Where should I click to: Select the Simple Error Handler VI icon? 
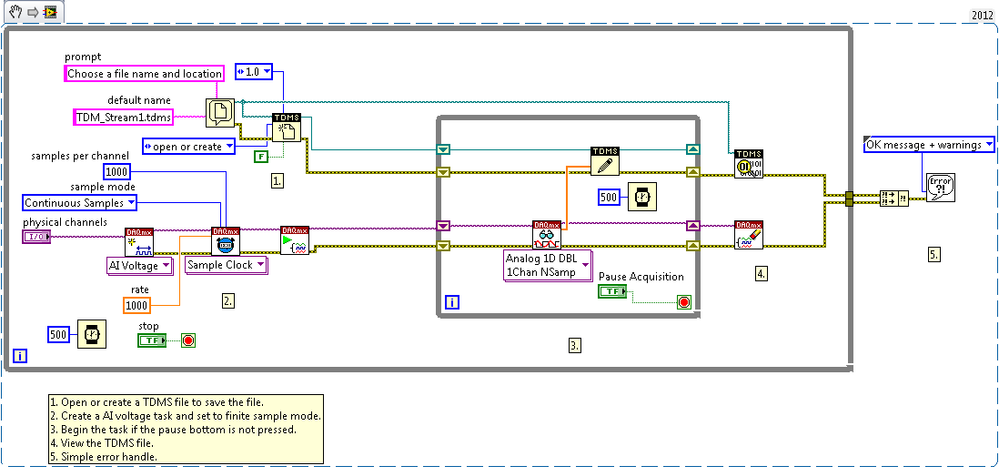tap(940, 187)
